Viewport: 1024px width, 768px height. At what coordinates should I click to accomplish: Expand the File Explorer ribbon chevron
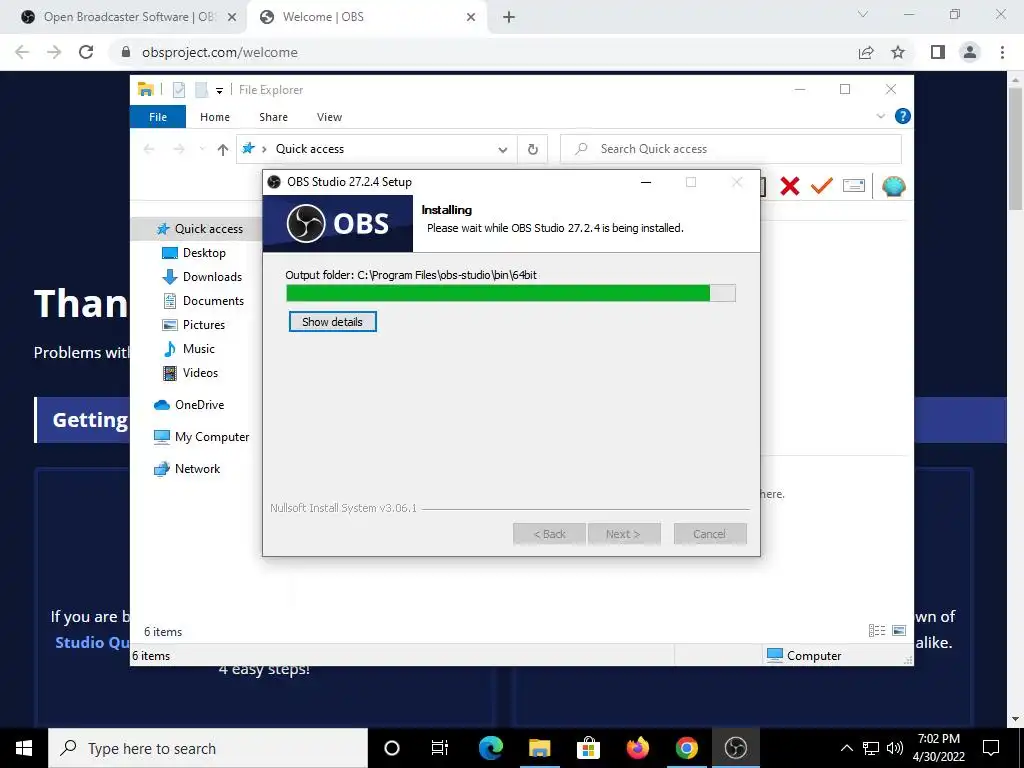click(x=880, y=116)
